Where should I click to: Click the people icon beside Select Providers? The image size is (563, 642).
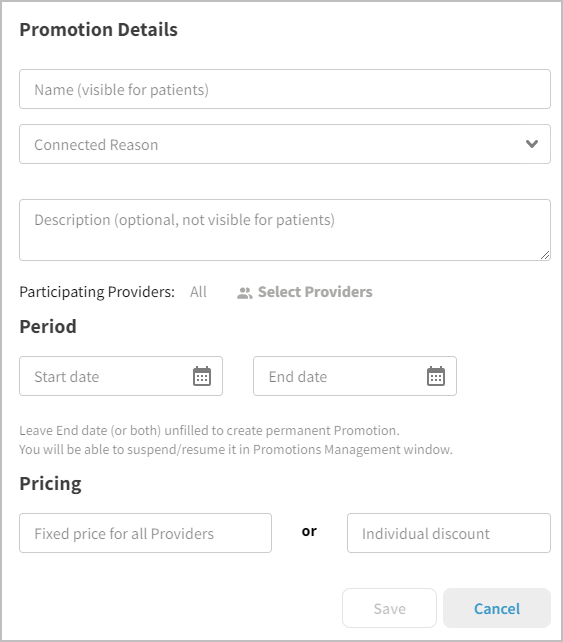pos(244,293)
